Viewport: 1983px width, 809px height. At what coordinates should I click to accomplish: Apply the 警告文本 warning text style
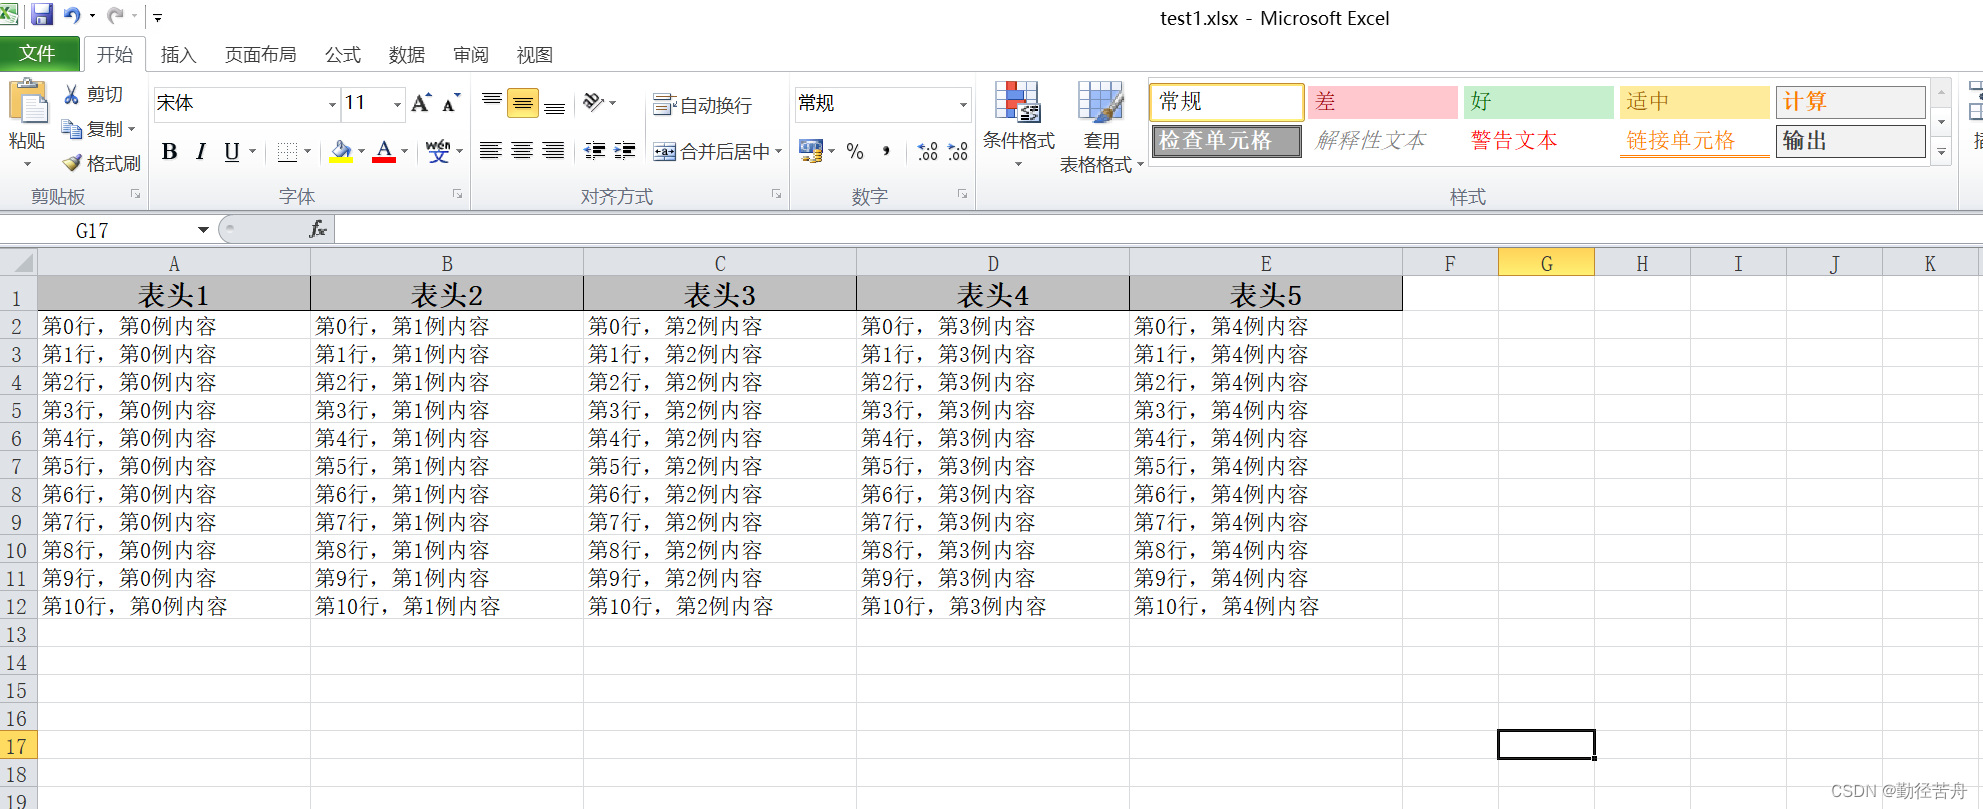point(1538,141)
